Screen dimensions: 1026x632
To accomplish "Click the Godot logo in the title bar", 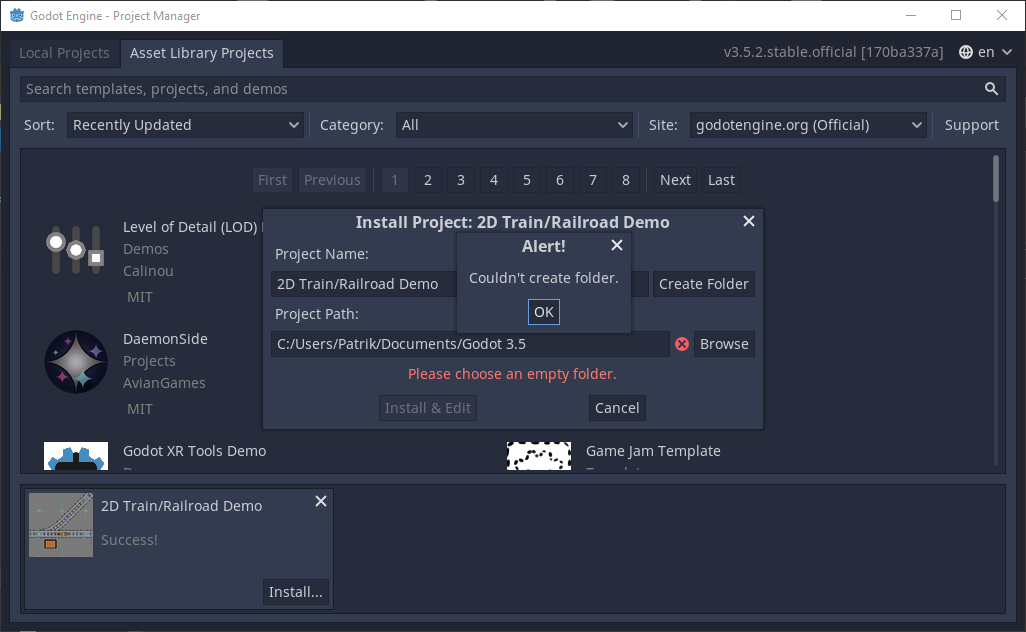I will click(x=17, y=15).
